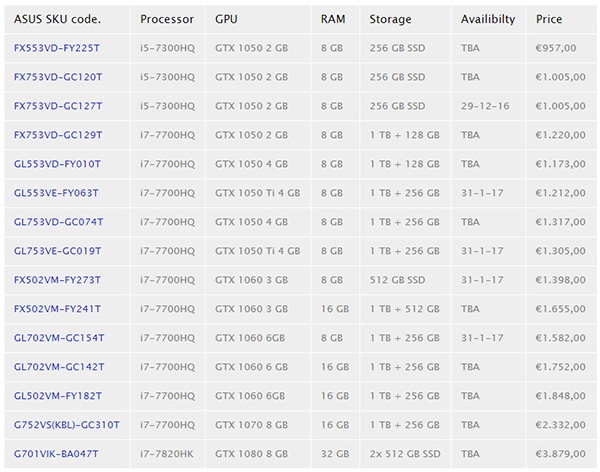The image size is (600, 472).
Task: Click the GL702VM-GC142T link
Action: pyautogui.click(x=59, y=367)
